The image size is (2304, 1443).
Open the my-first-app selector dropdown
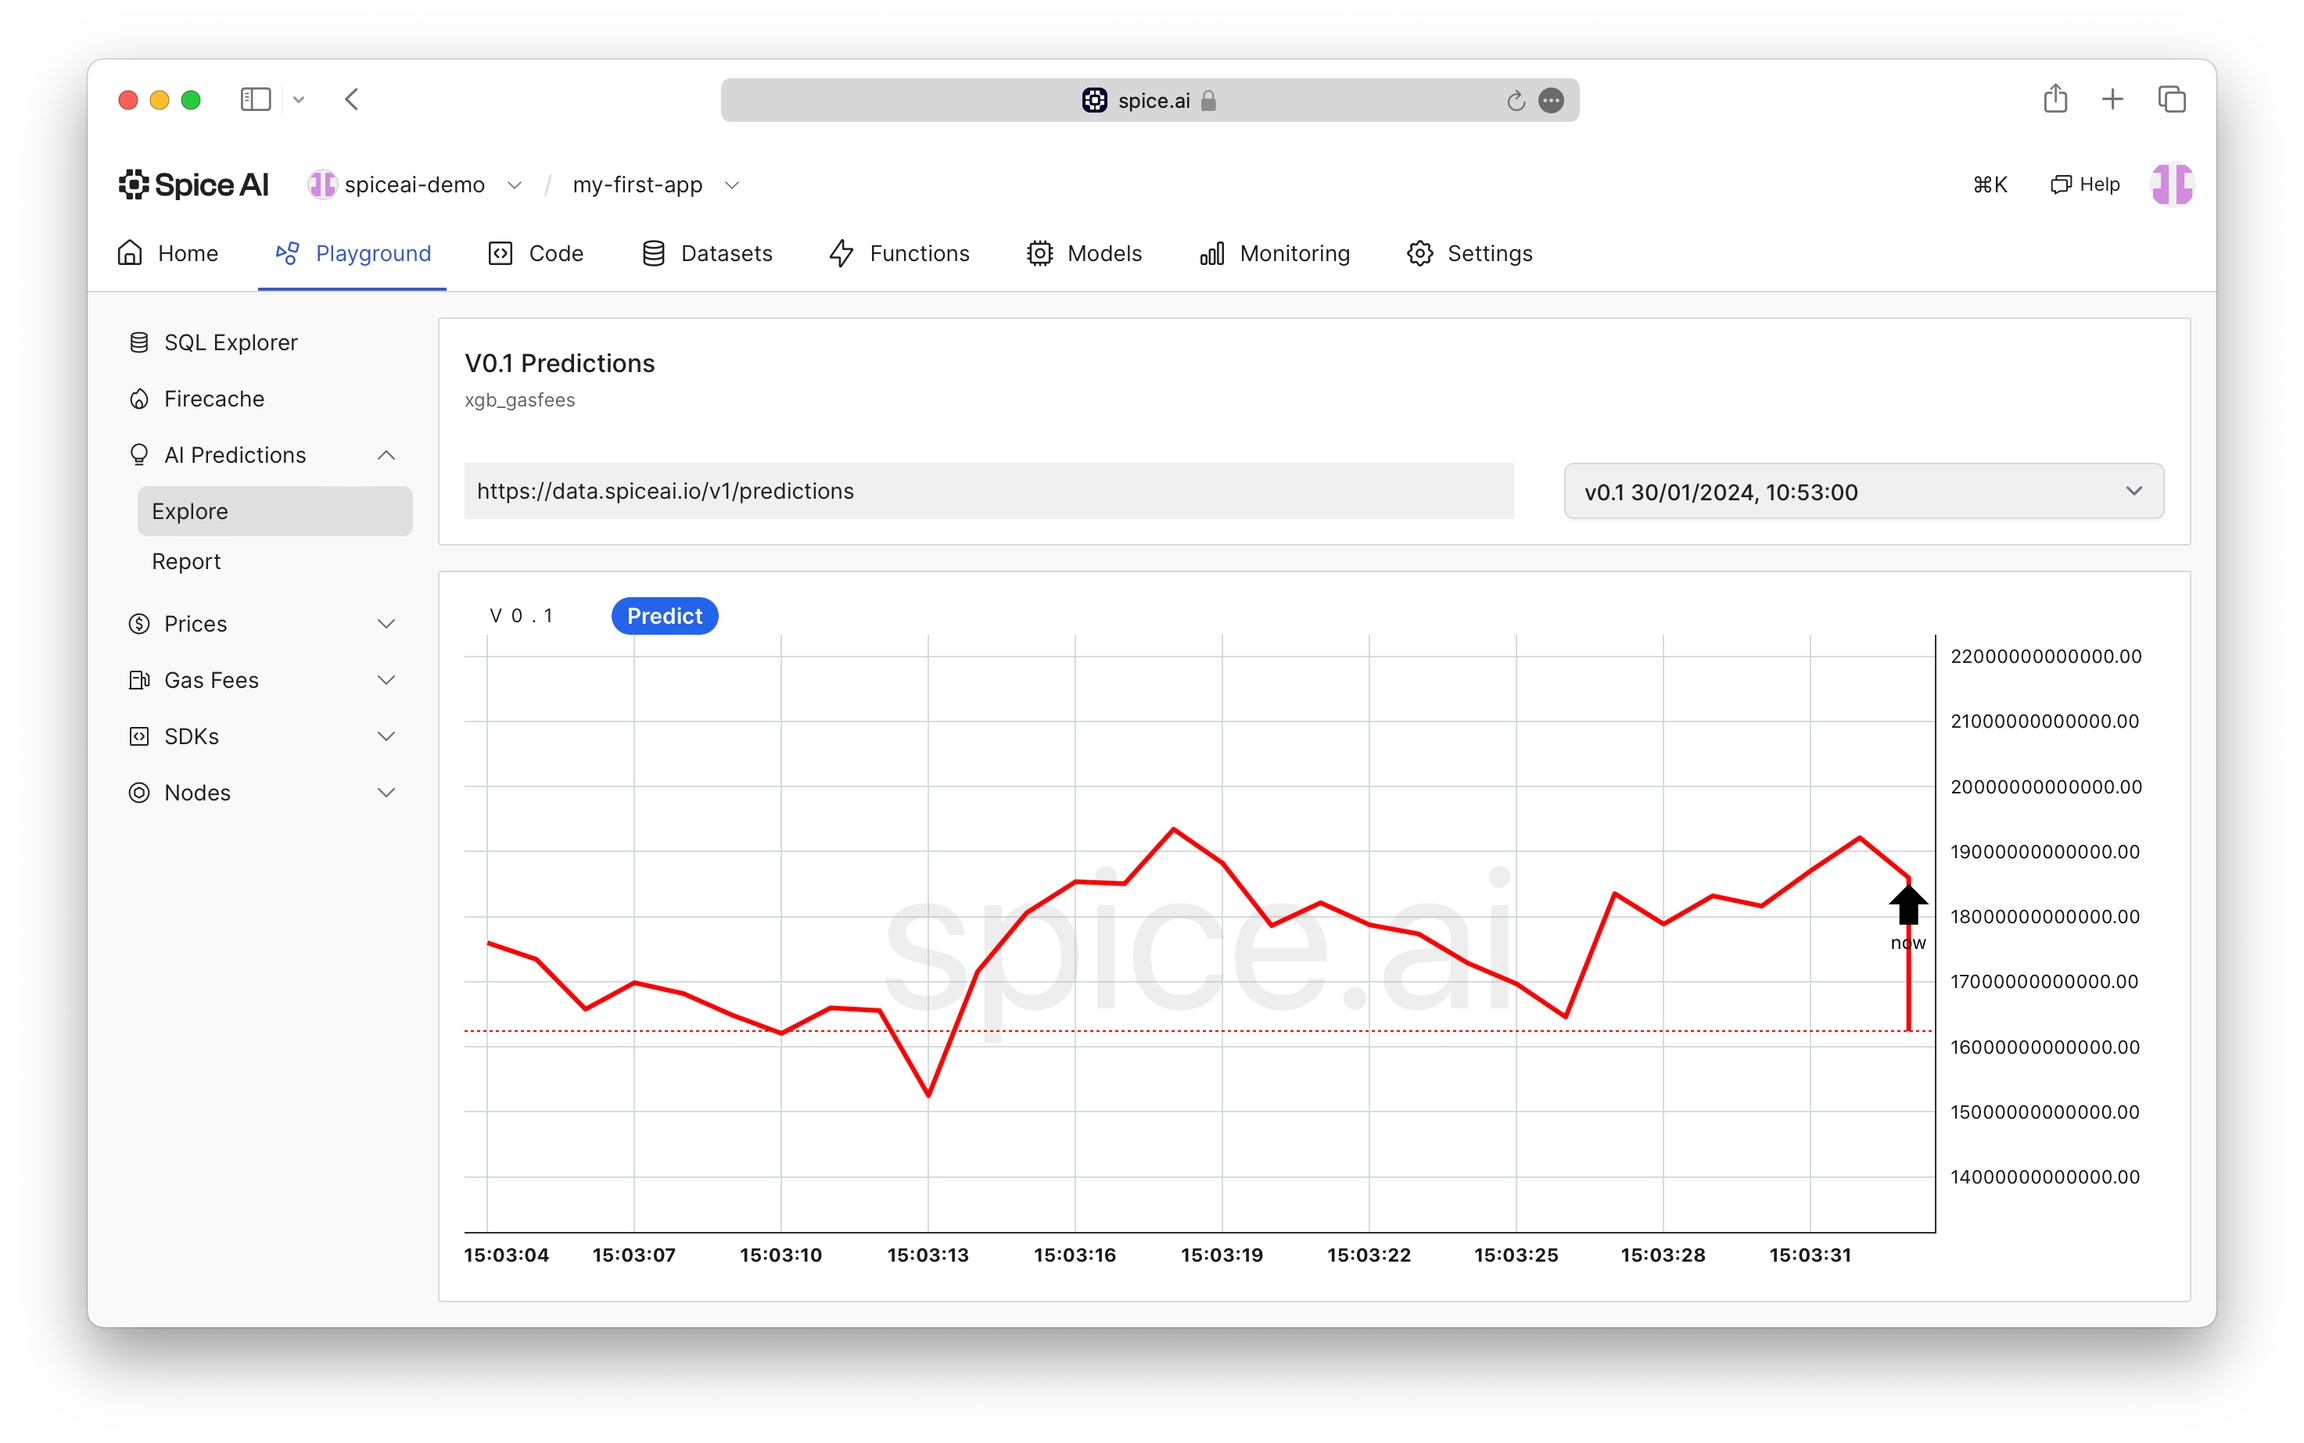coord(732,185)
